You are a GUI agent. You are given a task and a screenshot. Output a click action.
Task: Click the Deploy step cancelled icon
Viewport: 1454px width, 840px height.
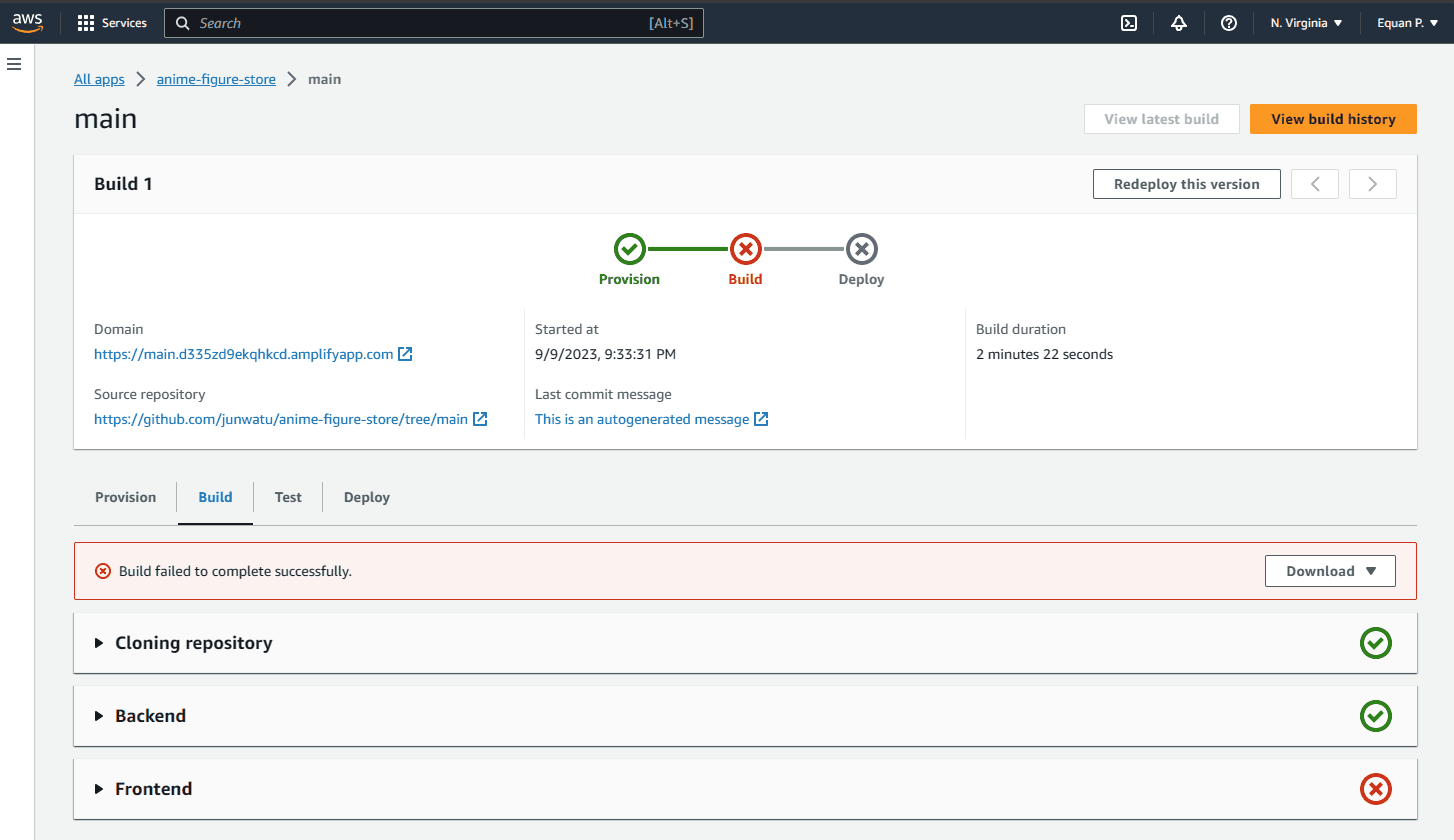tap(862, 248)
